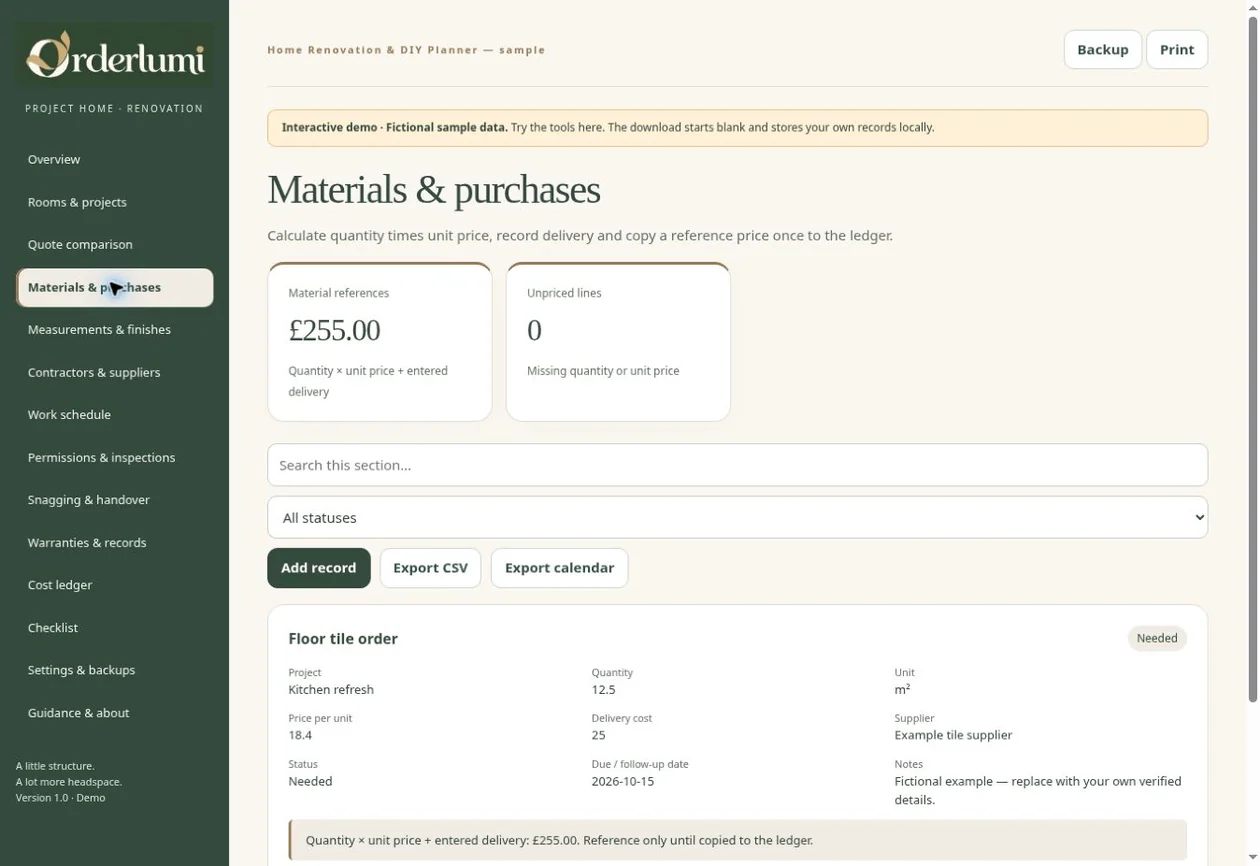The image size is (1260, 866).
Task: Click the due date 2026-10-15
Action: pyautogui.click(x=622, y=781)
